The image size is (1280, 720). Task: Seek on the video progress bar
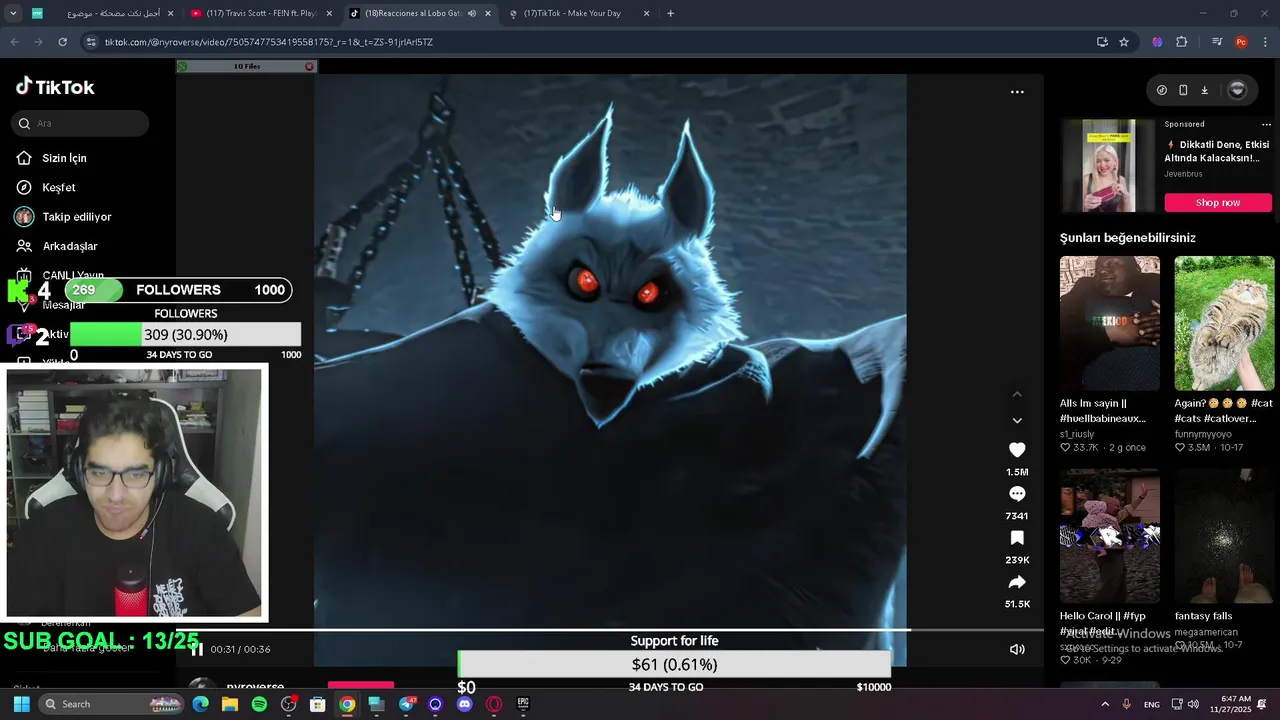pyautogui.click(x=610, y=630)
